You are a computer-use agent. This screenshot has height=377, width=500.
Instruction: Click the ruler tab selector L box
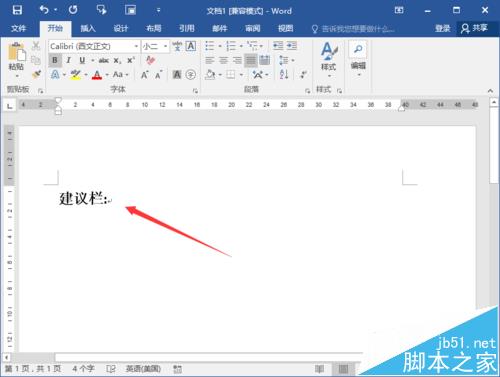[10, 106]
